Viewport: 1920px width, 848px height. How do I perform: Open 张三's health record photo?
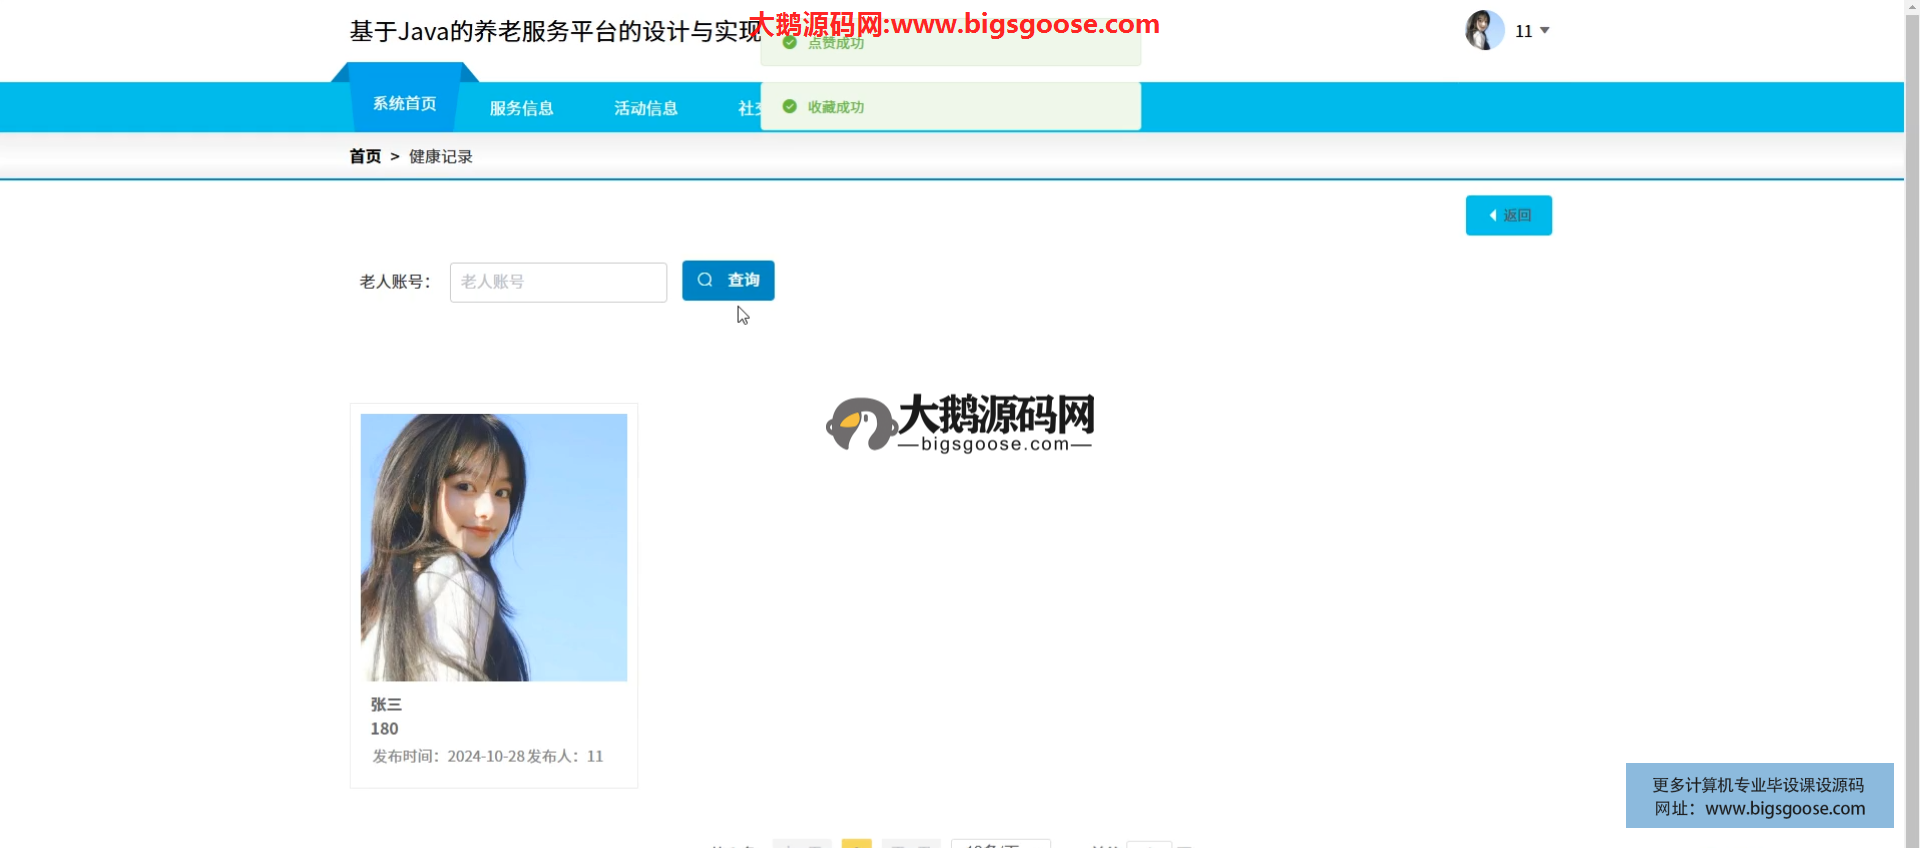pos(494,547)
